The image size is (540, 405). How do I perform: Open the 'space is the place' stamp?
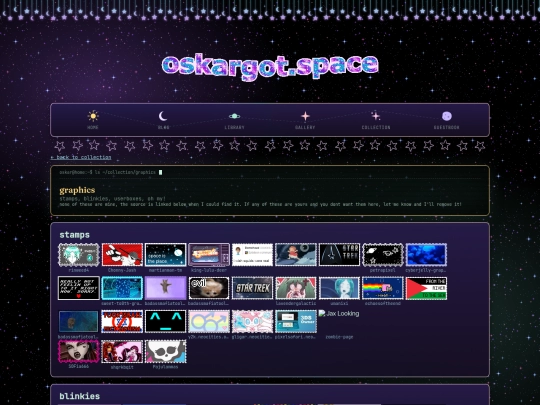pos(165,255)
